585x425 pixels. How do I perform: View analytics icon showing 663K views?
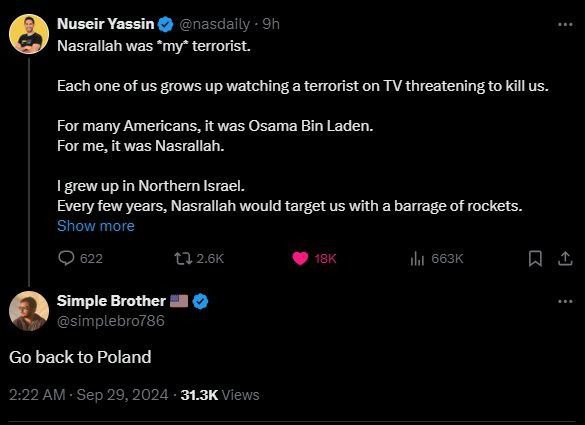click(x=417, y=258)
